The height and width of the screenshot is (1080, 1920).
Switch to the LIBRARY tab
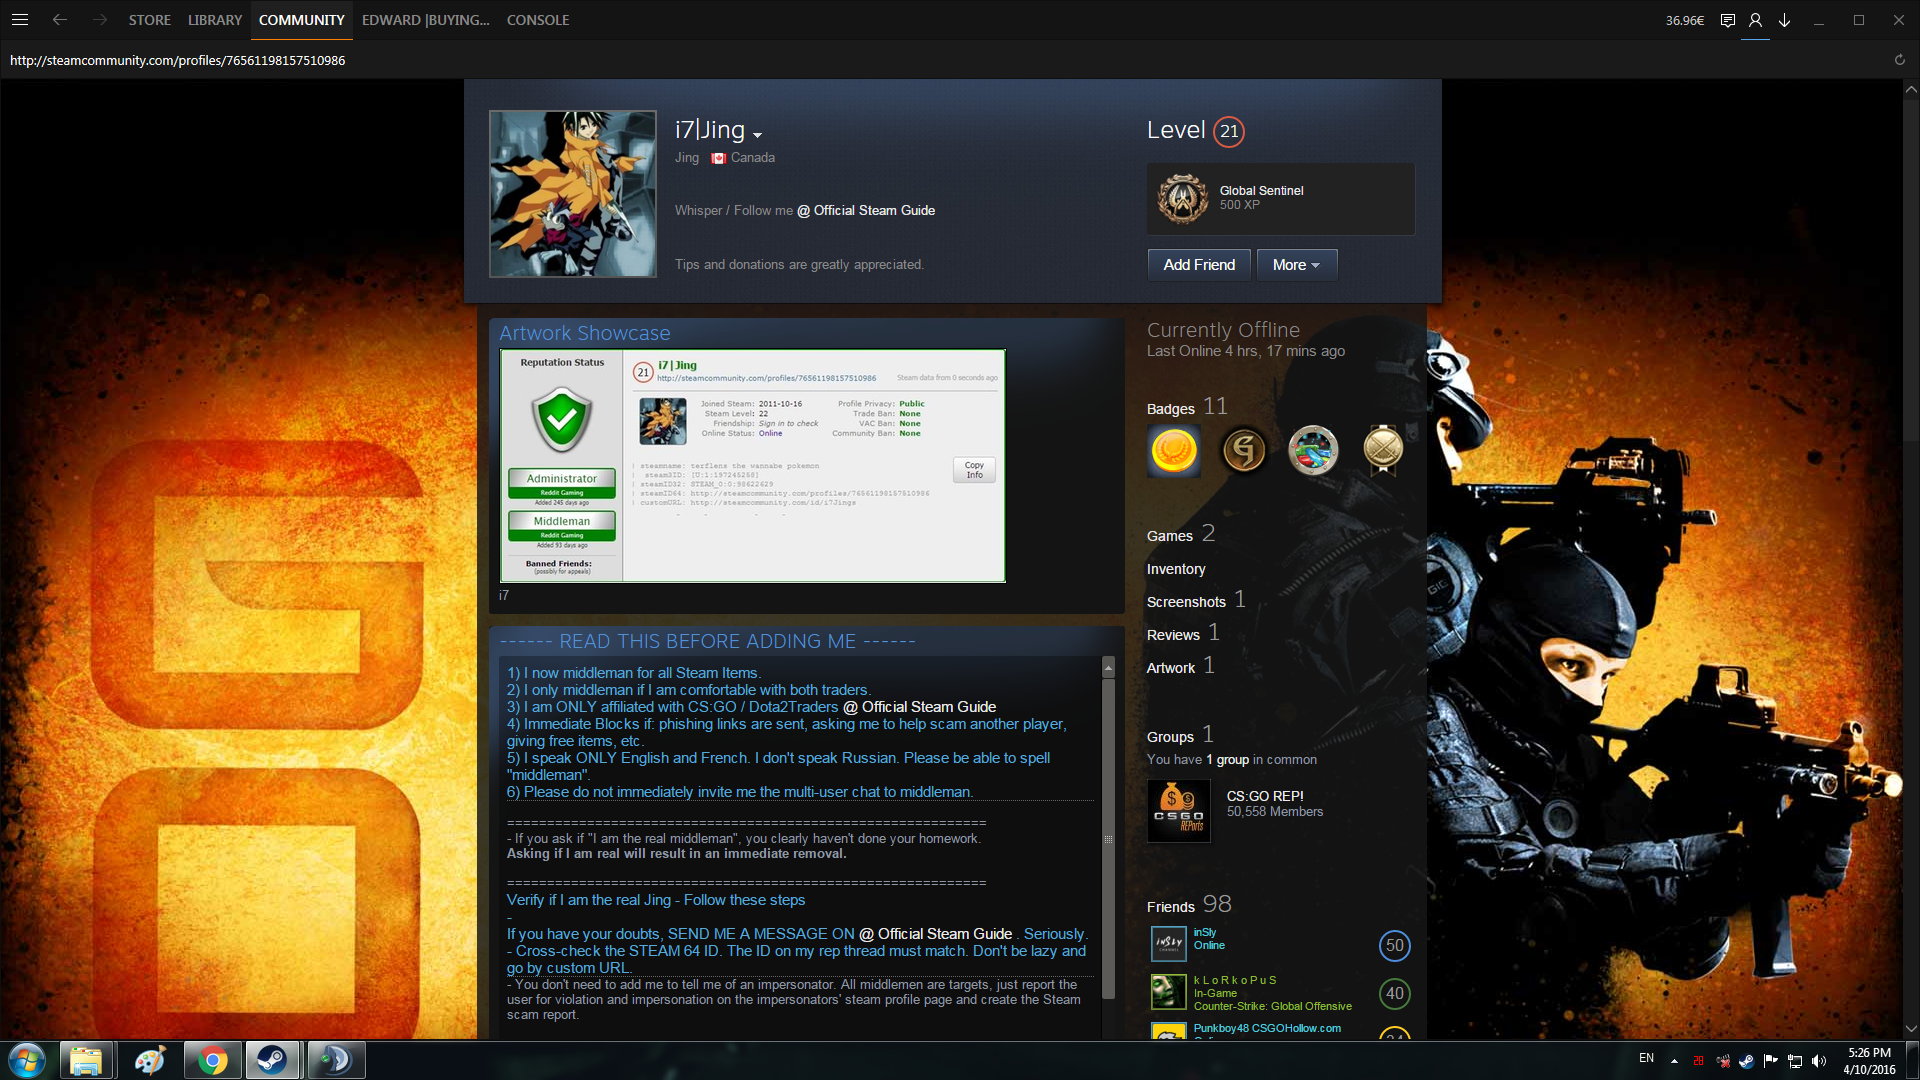[215, 20]
